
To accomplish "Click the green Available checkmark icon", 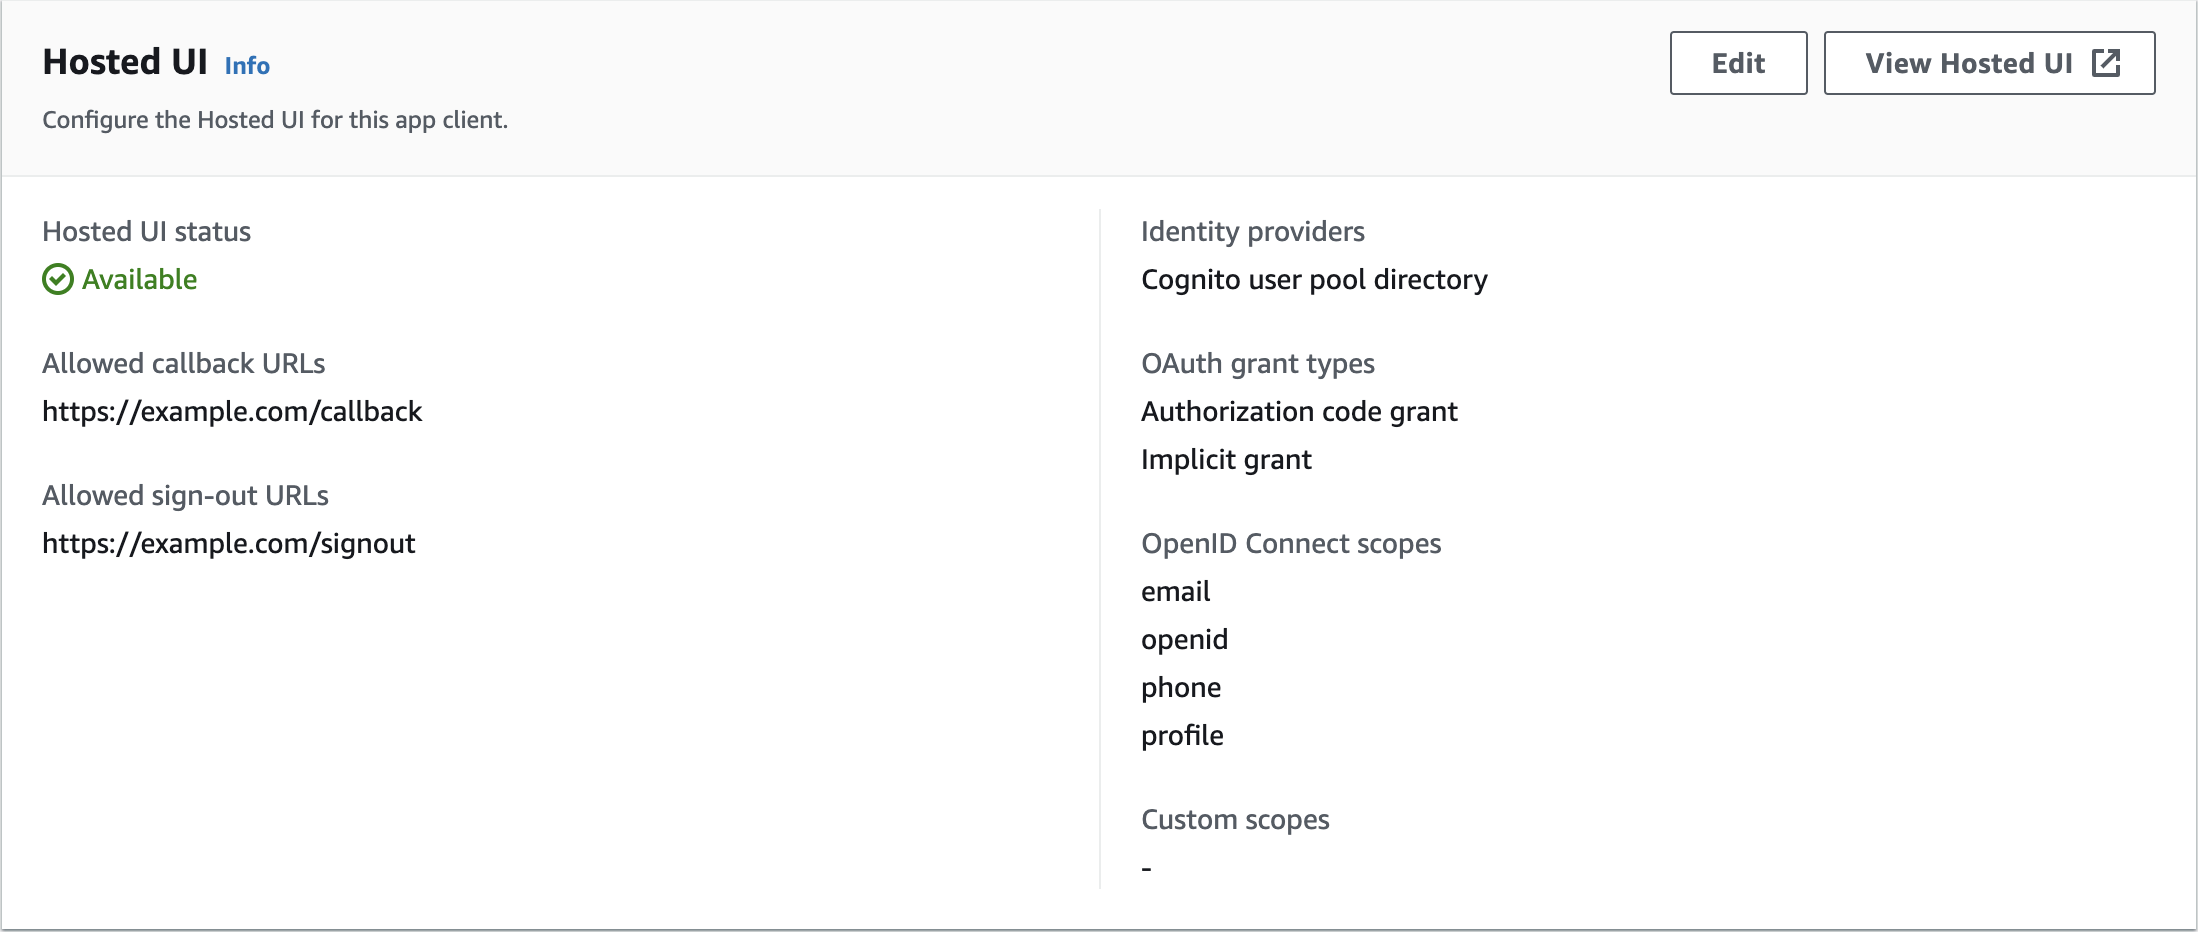I will coord(58,279).
